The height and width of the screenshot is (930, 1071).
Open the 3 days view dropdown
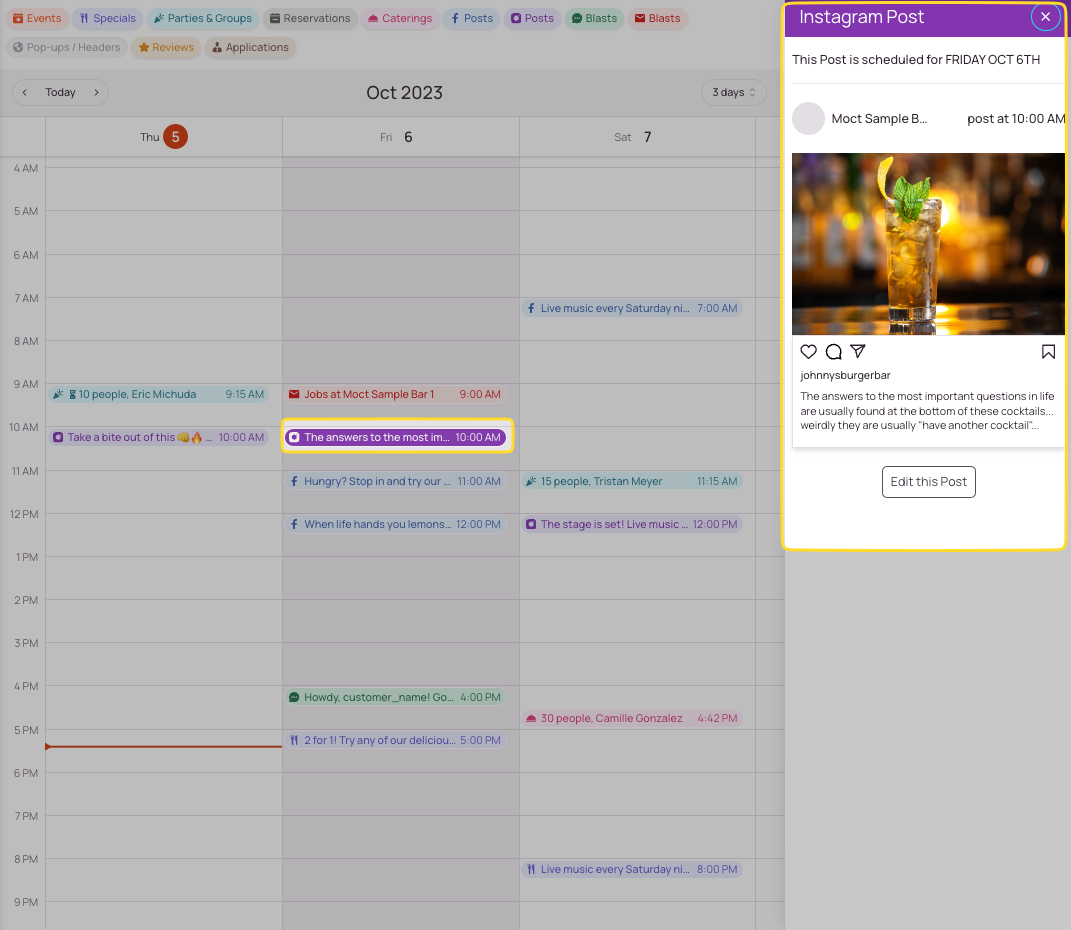coord(734,92)
